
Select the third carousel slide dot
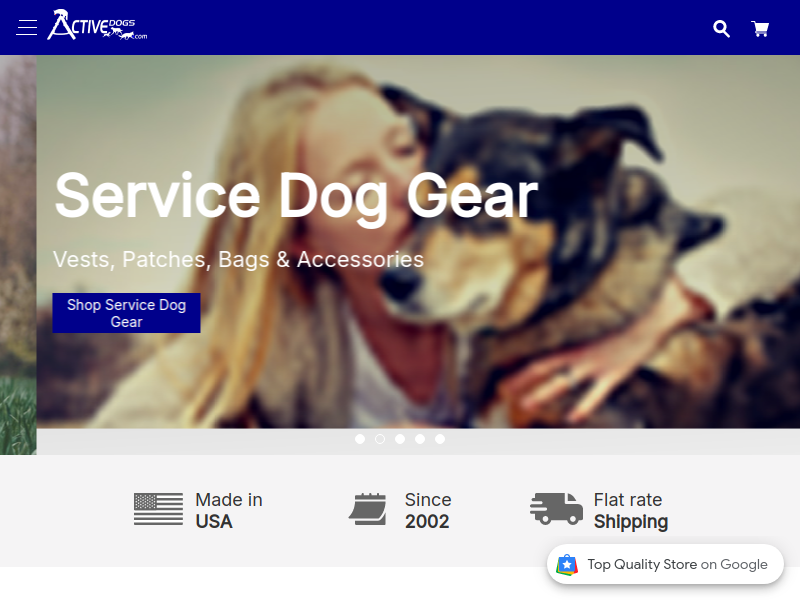[x=399, y=439]
